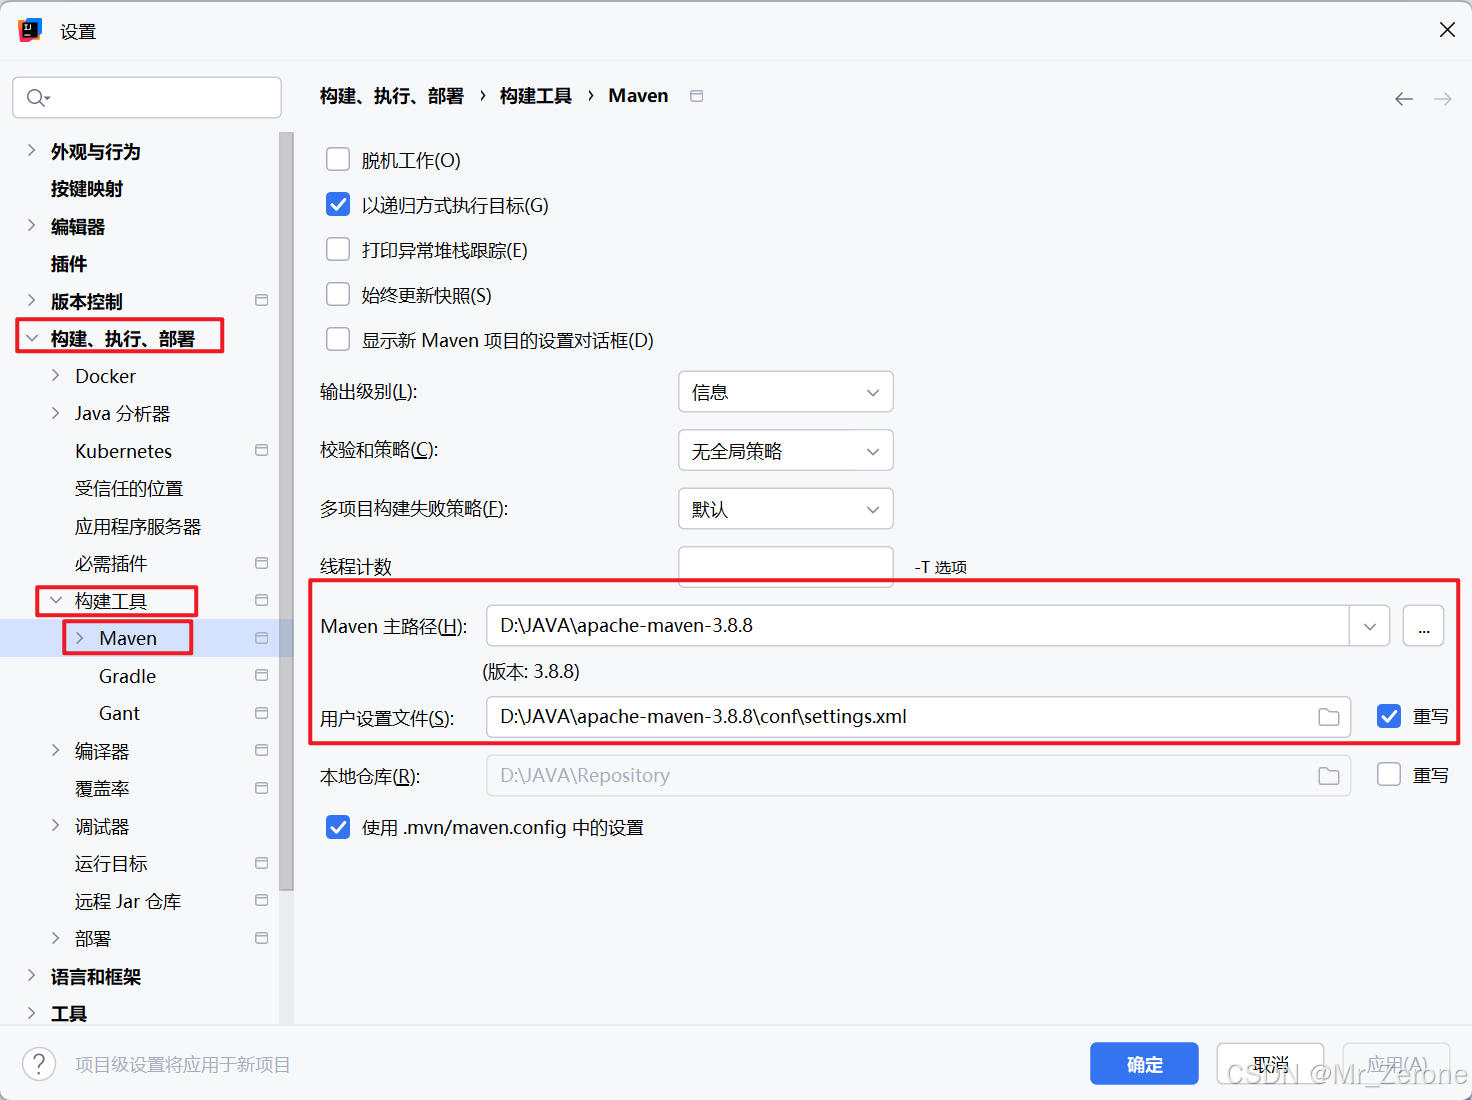Open Maven 主路径 dropdown arrow

pos(1369,626)
